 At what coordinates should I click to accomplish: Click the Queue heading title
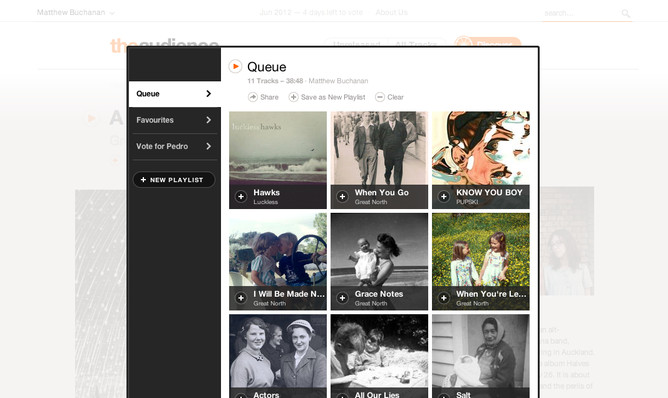coord(267,67)
